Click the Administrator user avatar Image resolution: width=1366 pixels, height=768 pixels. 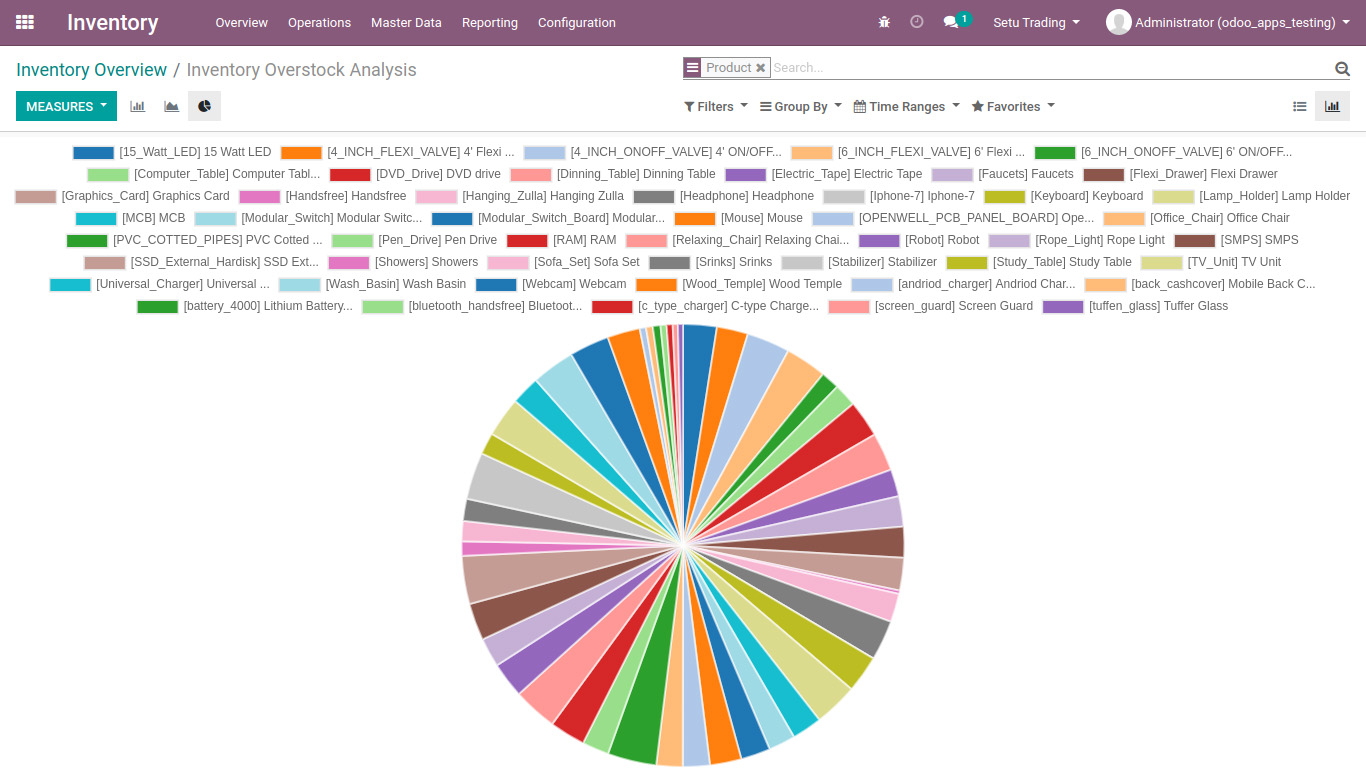[1118, 22]
